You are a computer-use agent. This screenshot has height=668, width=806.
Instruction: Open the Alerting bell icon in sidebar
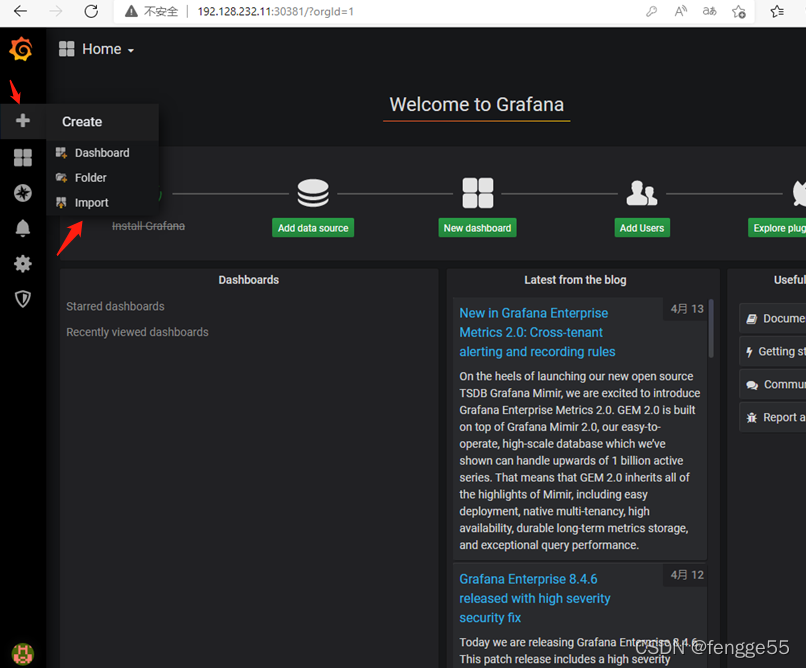[23, 228]
